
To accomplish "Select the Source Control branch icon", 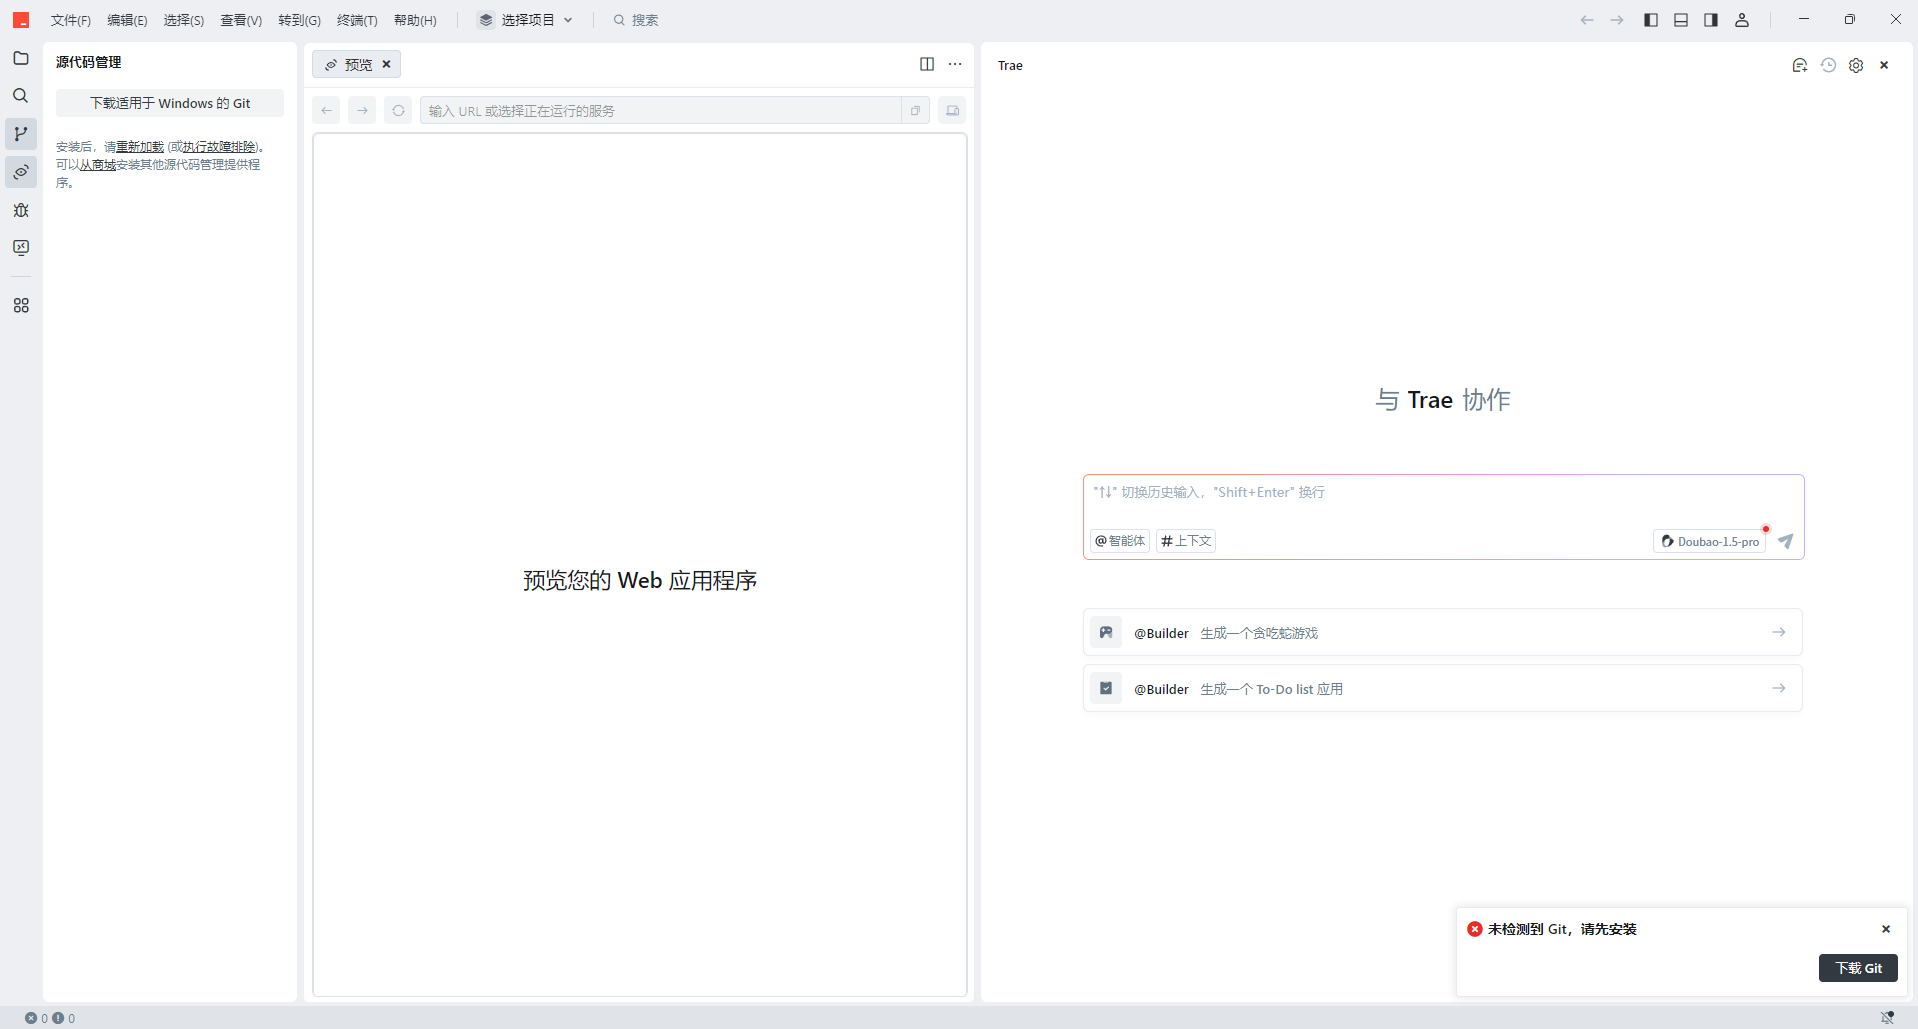I will pos(21,134).
